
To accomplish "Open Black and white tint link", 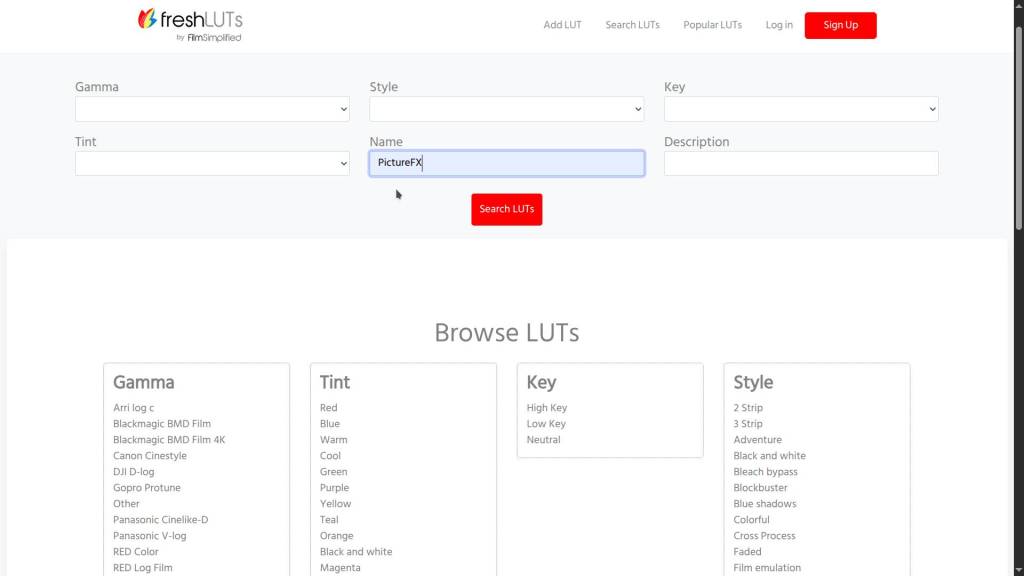I will click(356, 552).
